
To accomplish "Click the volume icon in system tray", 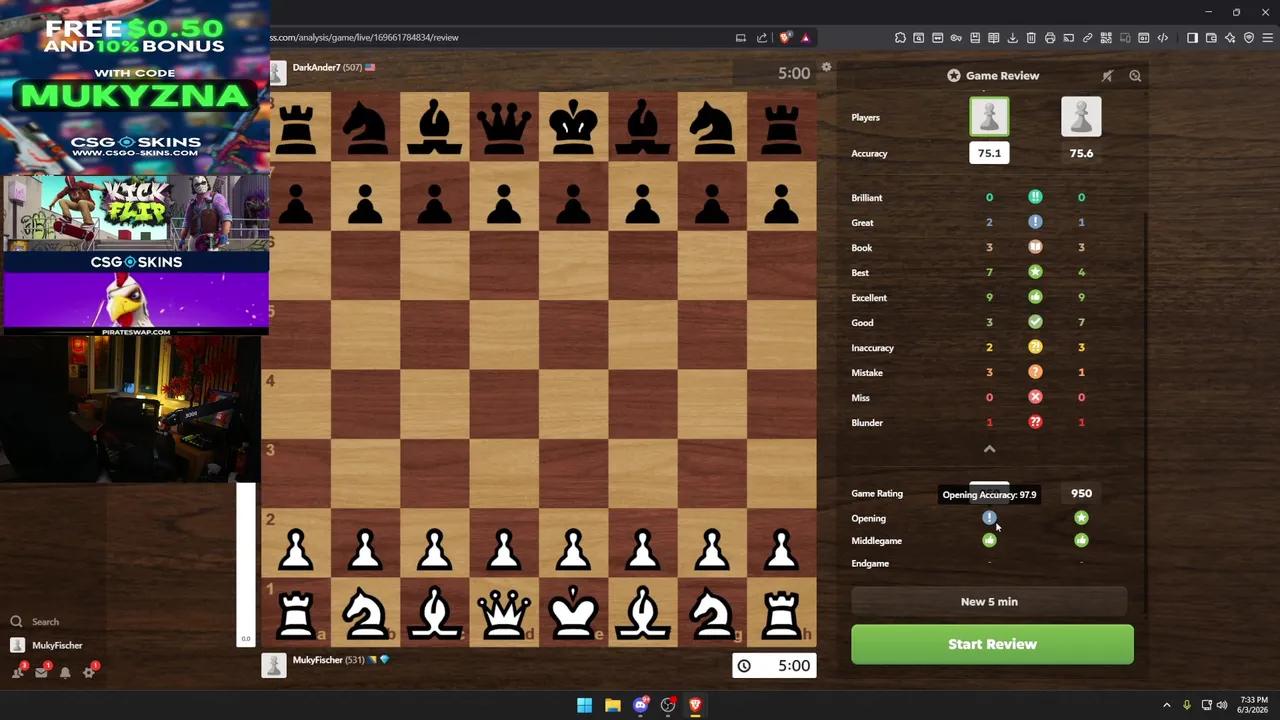I will (1222, 705).
